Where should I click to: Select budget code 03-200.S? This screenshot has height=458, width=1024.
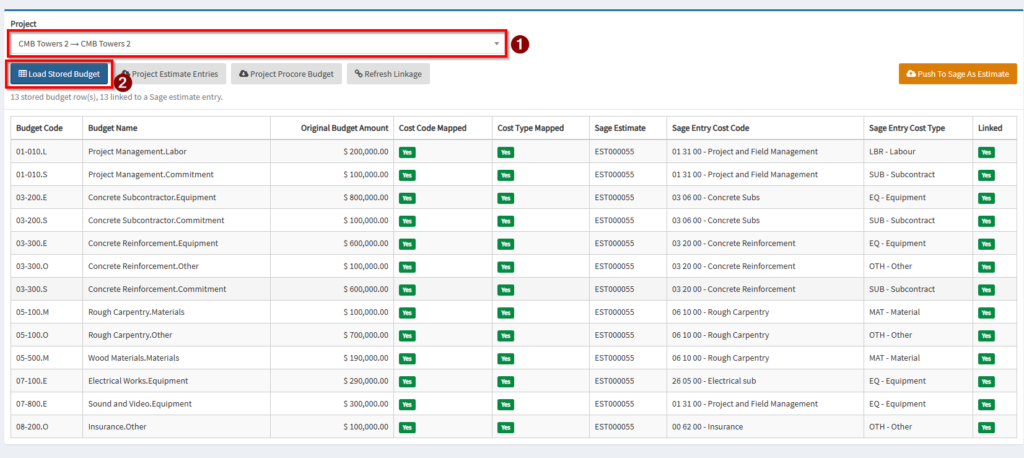[32, 220]
